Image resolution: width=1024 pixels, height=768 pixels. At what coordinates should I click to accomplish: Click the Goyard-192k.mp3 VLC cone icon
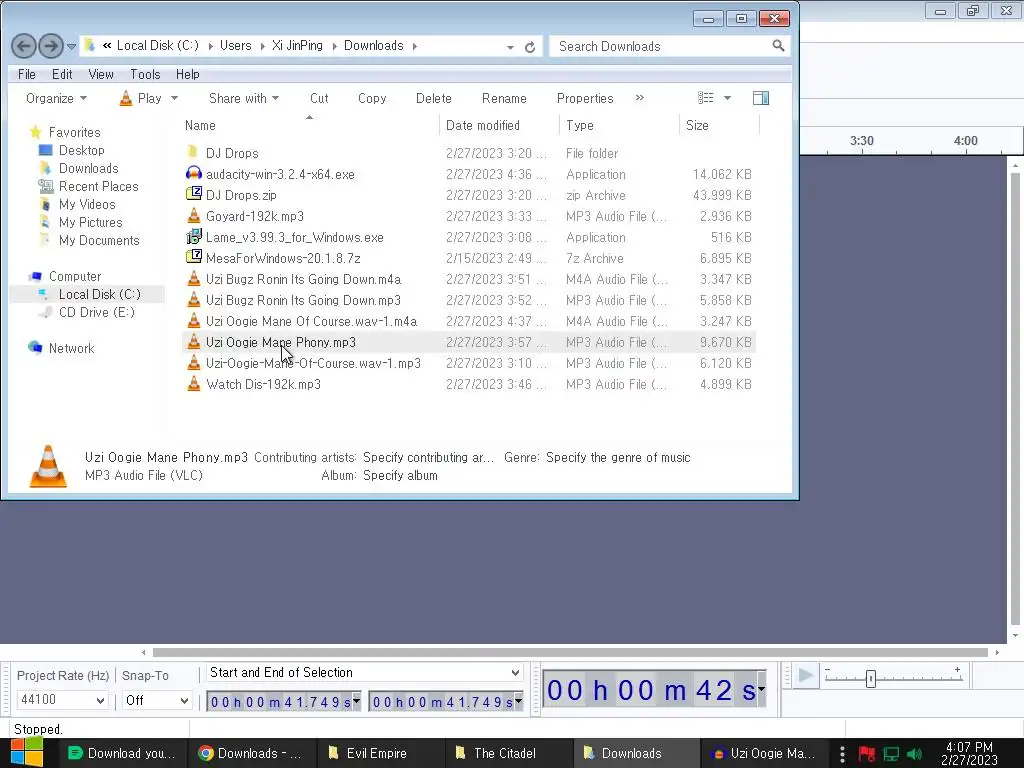tap(193, 216)
